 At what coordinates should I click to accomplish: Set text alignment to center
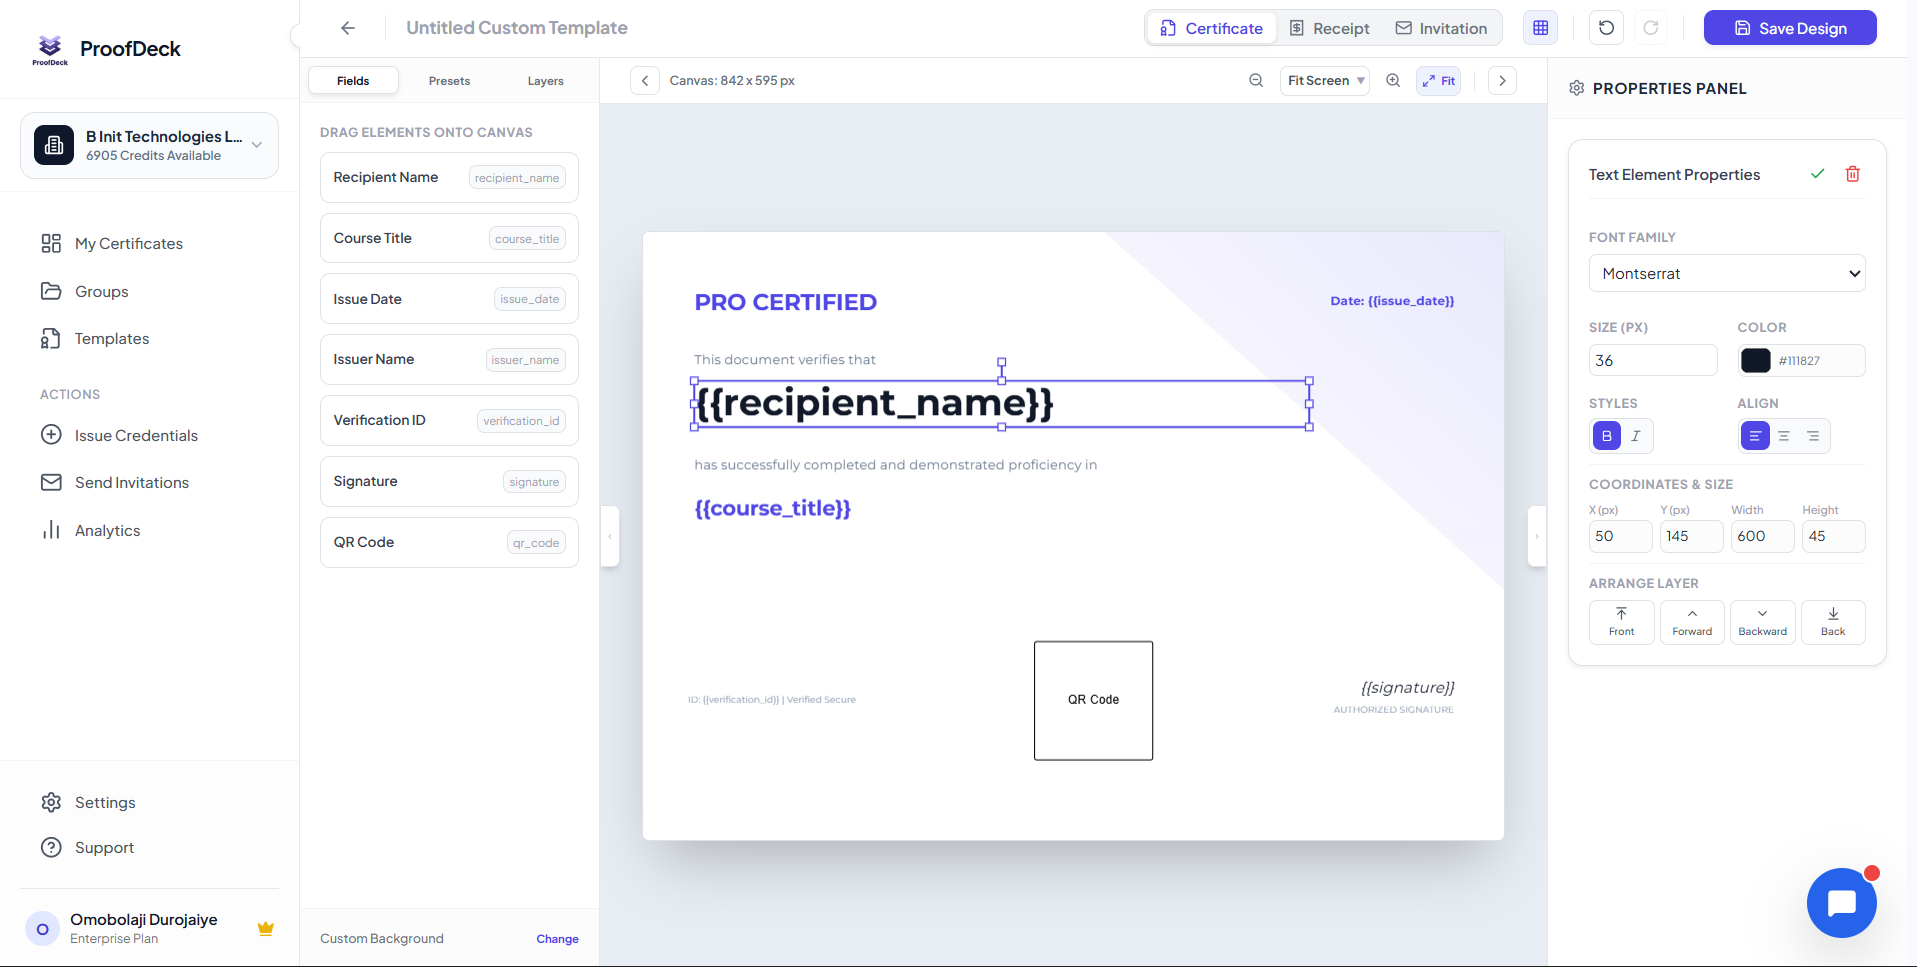1784,436
